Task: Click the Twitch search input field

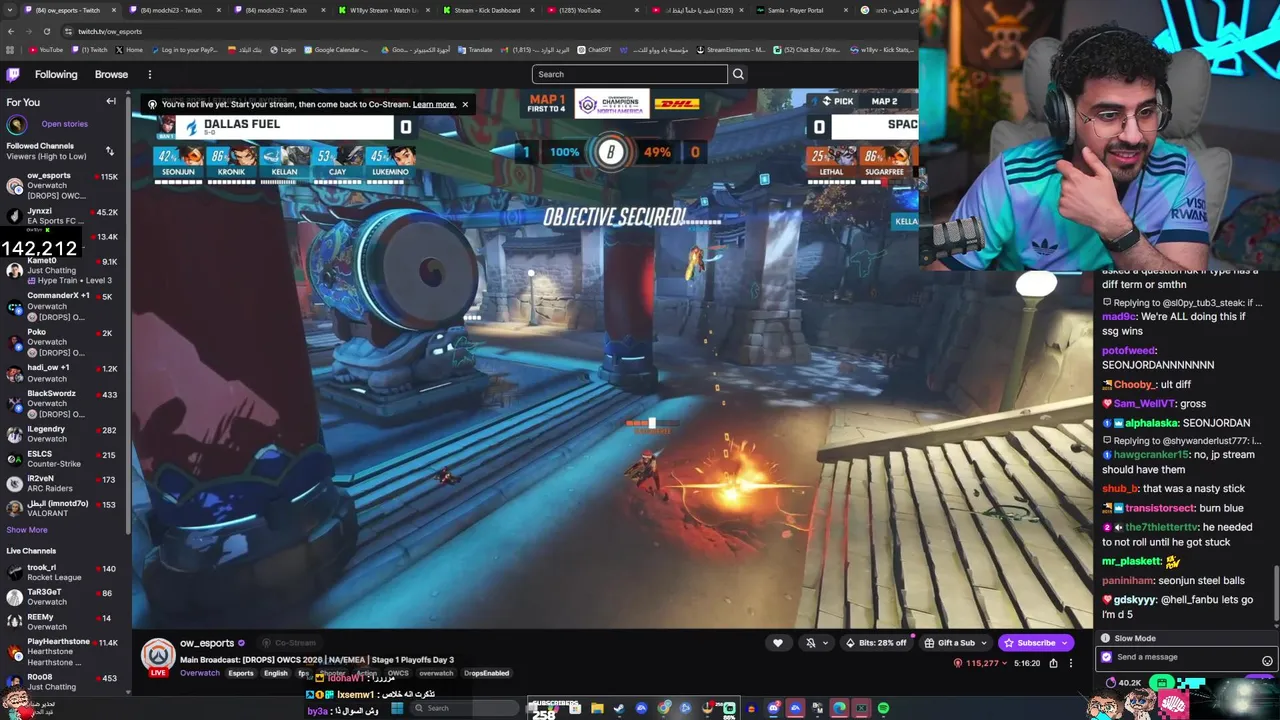Action: point(630,74)
